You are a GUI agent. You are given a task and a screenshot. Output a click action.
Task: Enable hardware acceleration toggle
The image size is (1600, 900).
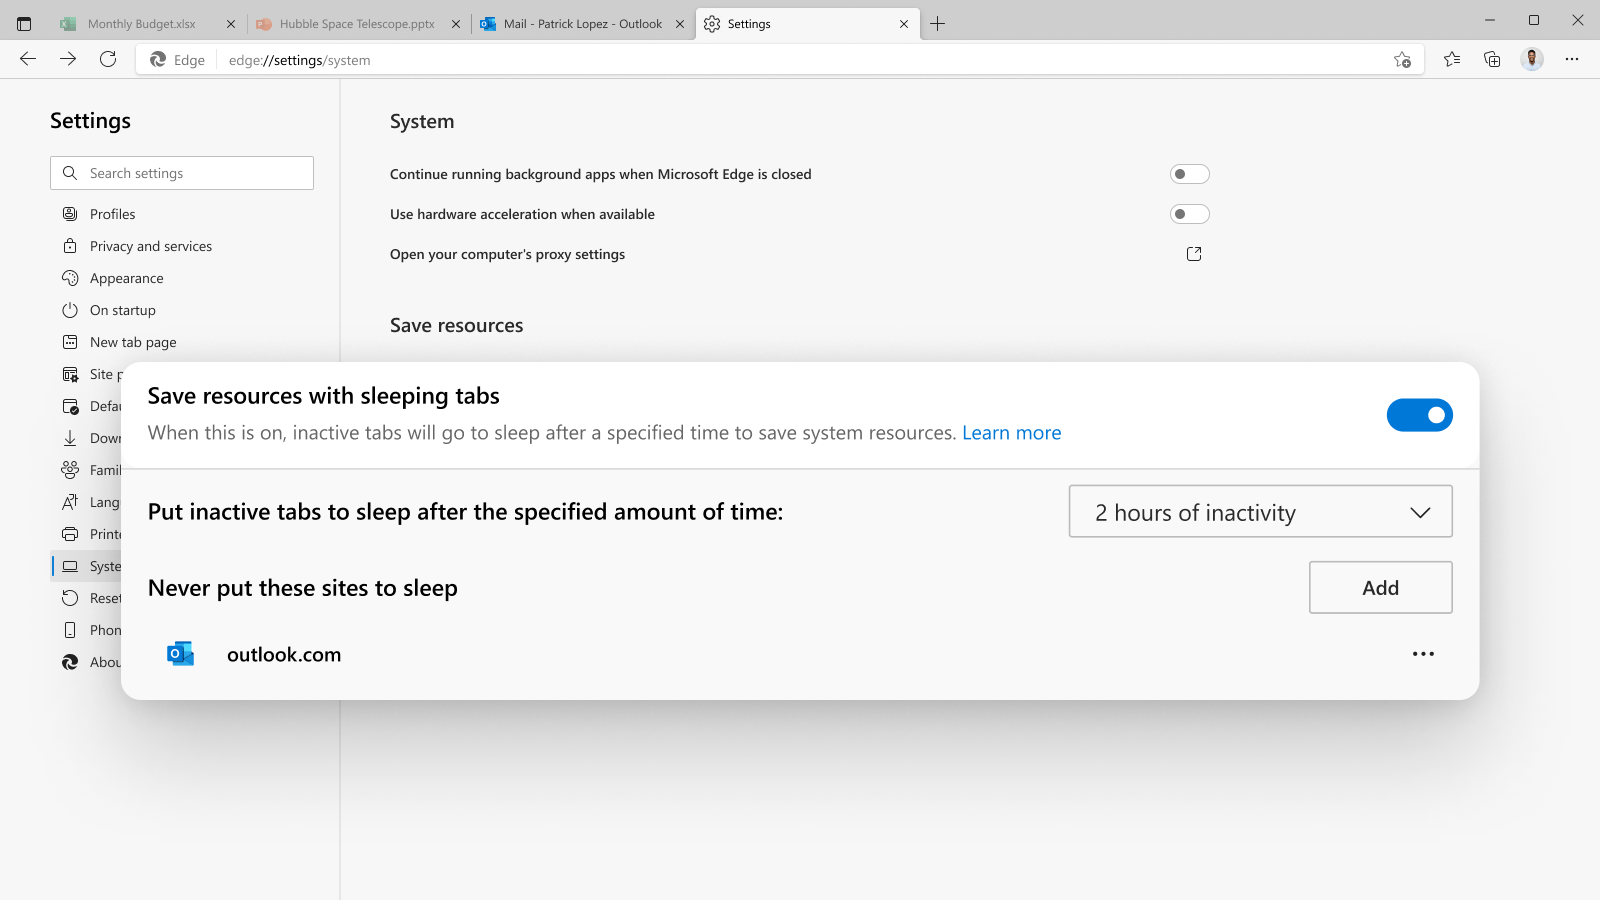[1189, 214]
